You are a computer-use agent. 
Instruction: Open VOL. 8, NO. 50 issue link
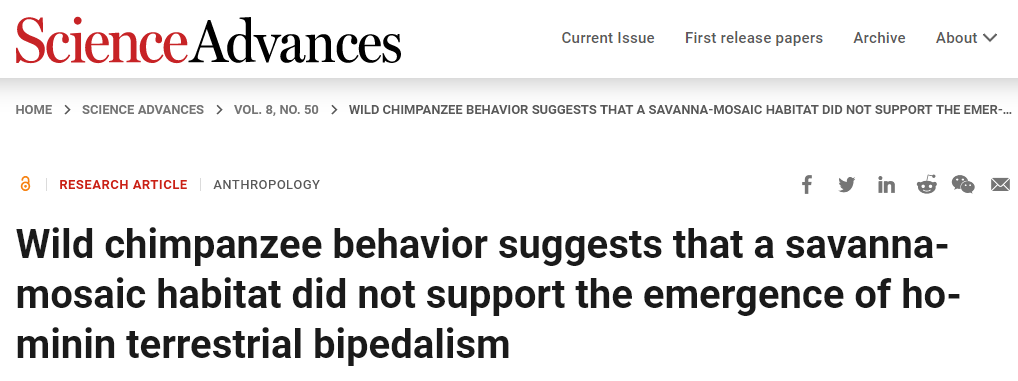[x=277, y=110]
